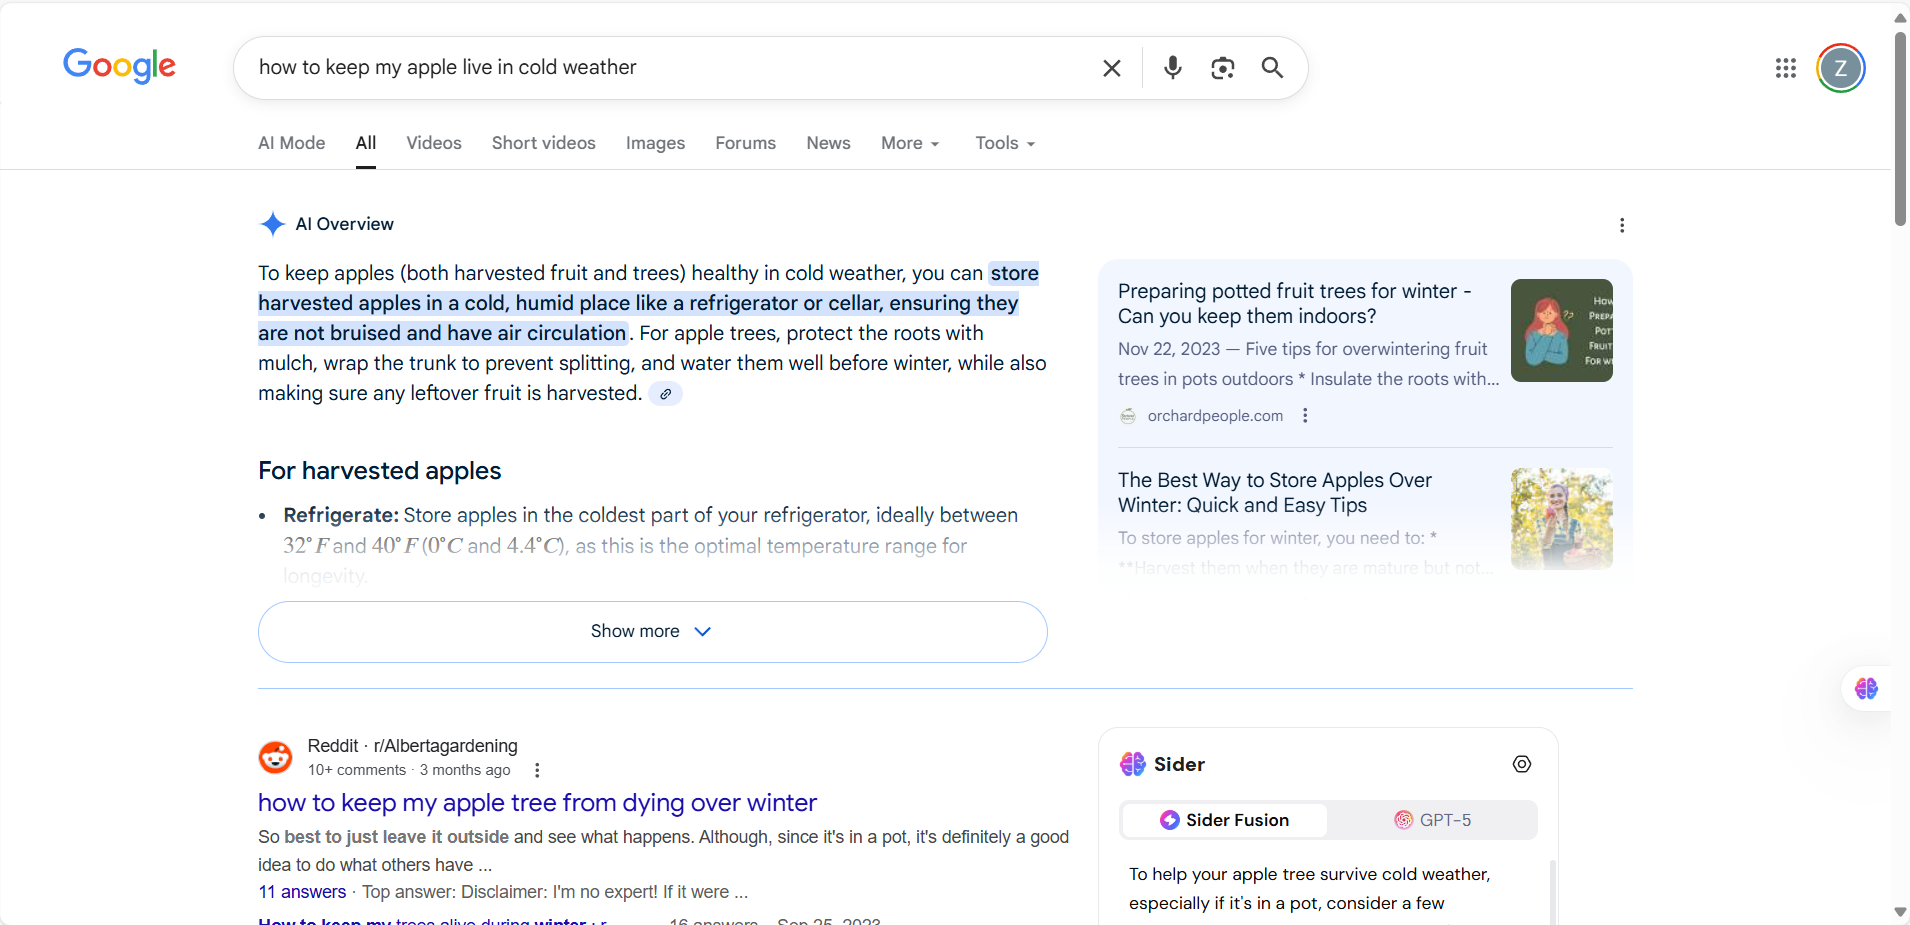Image resolution: width=1910 pixels, height=925 pixels.
Task: Click the Z profile avatar
Action: click(x=1839, y=67)
